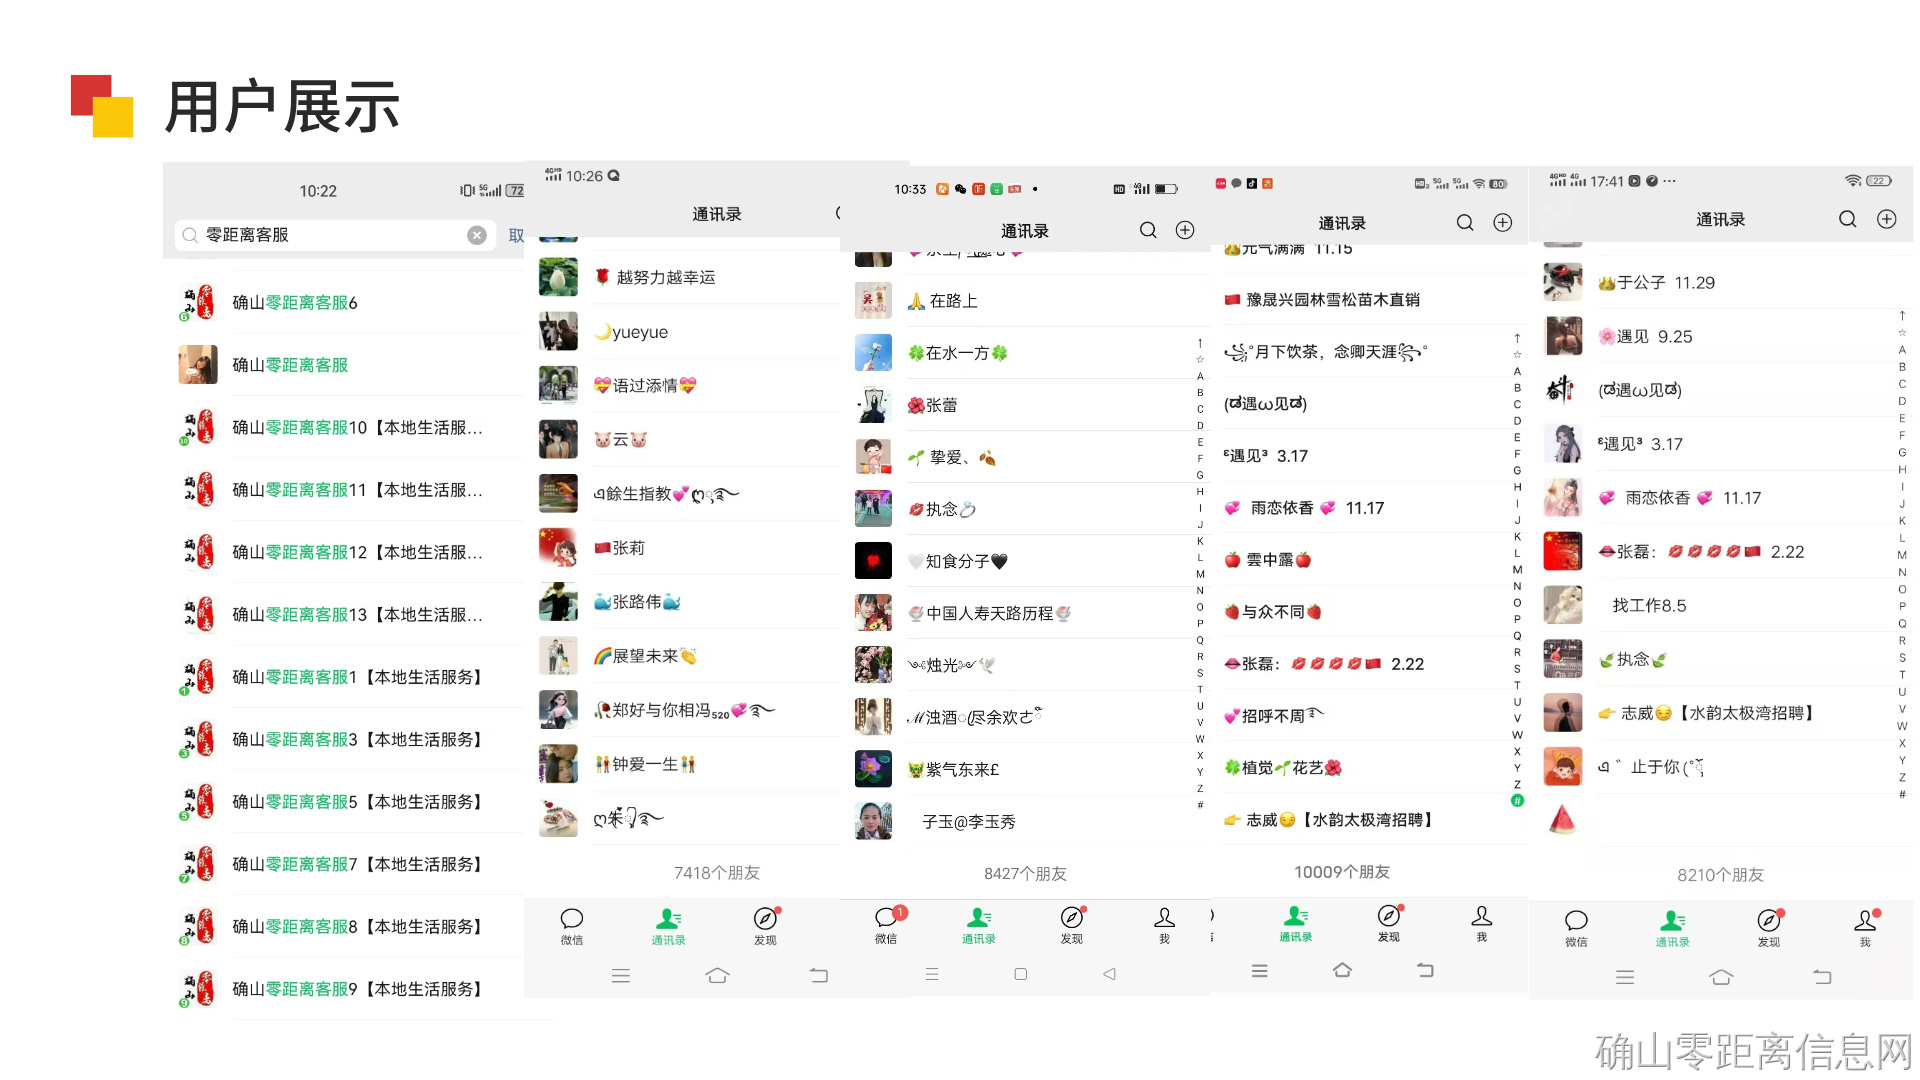Clear the 零距离客服 search text with the X icon
The image size is (1920, 1080).
[477, 235]
